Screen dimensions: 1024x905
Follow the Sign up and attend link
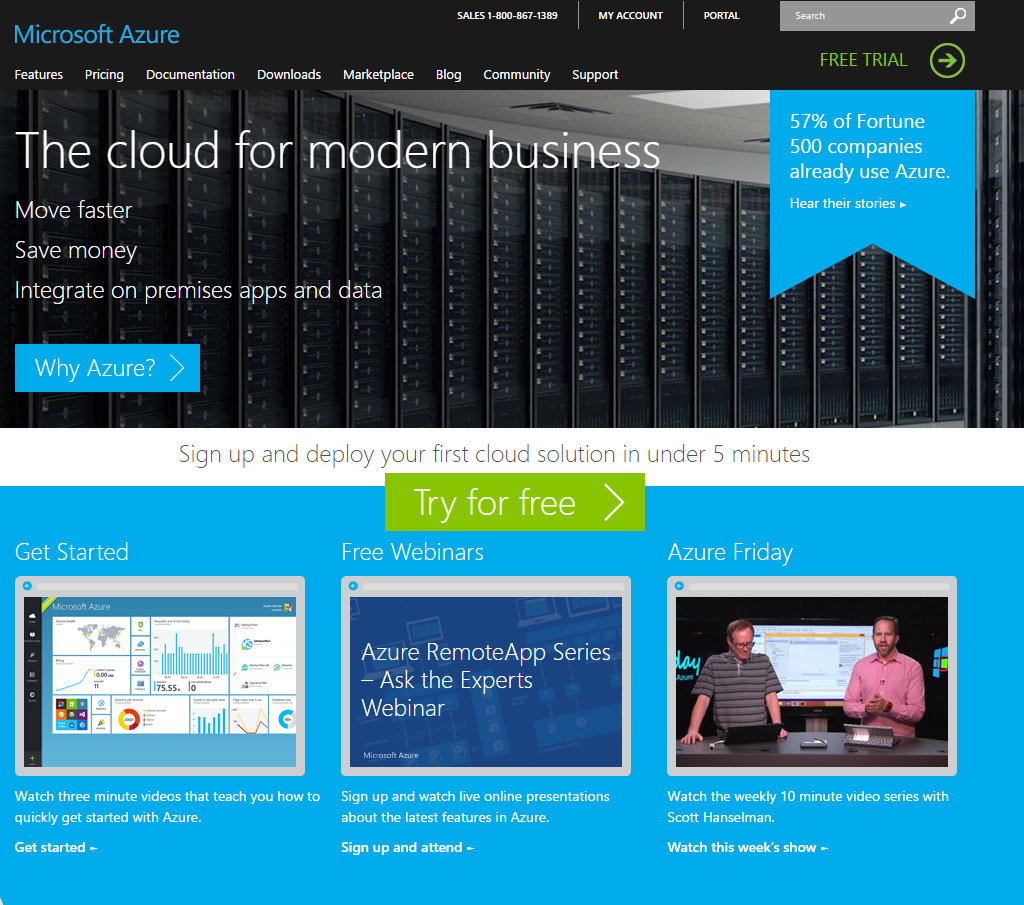tap(407, 848)
